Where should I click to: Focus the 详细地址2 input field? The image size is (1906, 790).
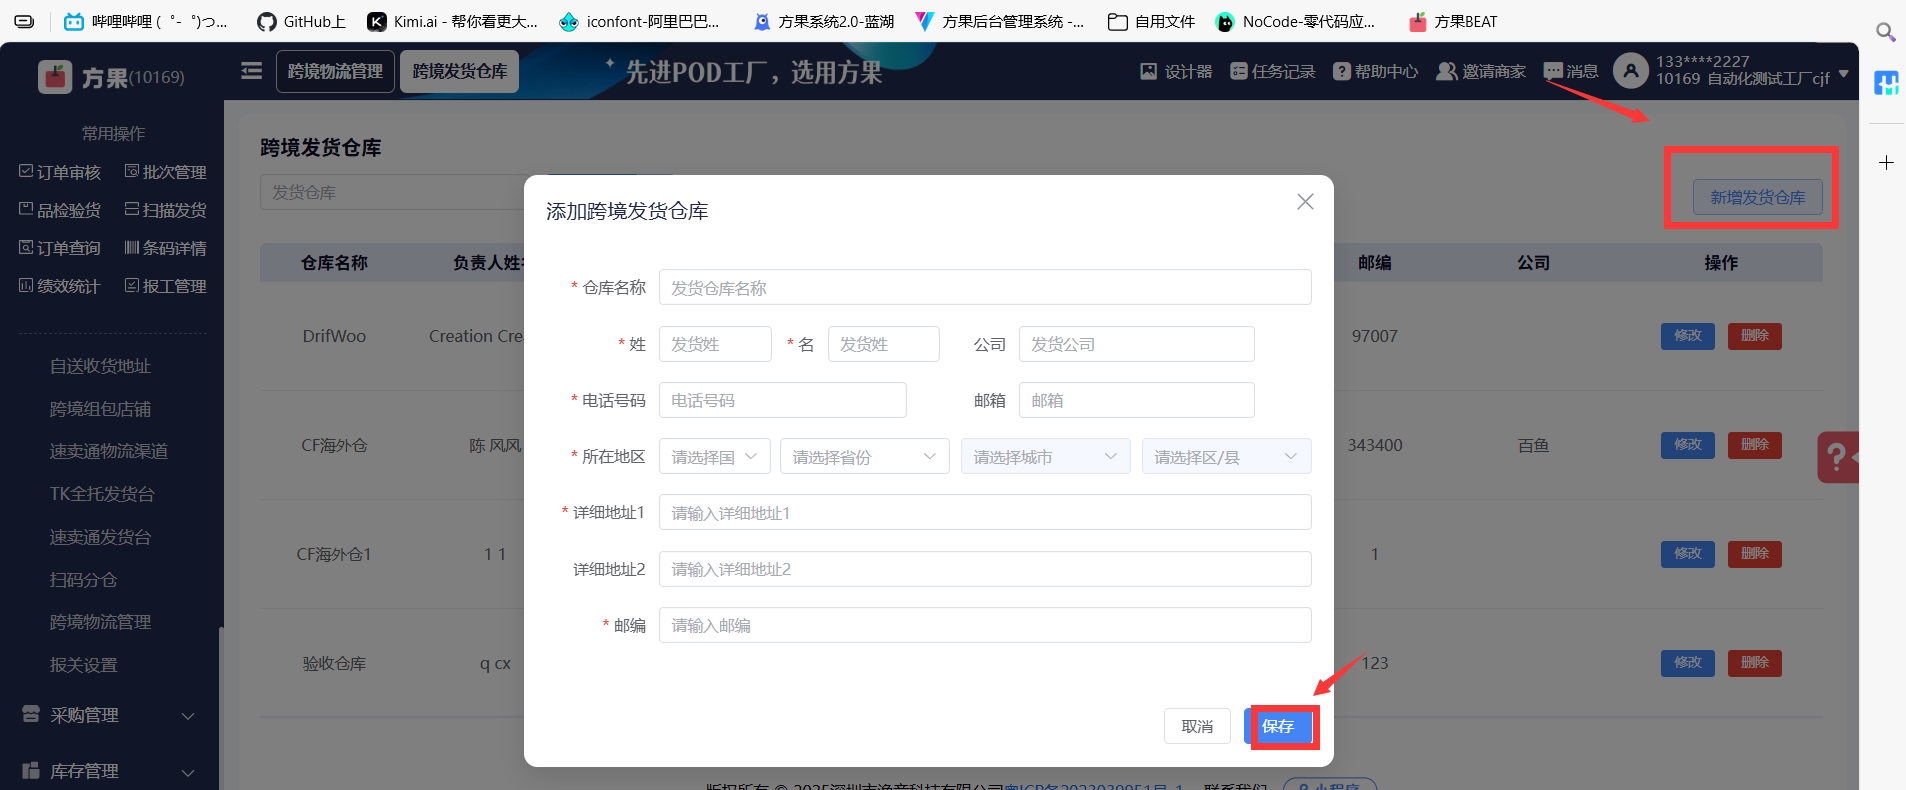coord(985,569)
